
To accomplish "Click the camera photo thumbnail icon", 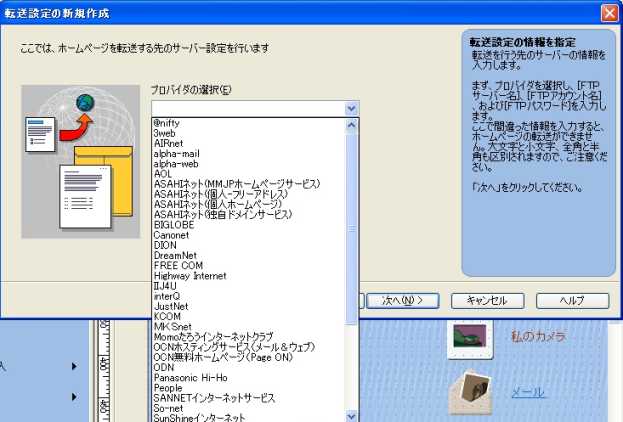I will [x=470, y=339].
